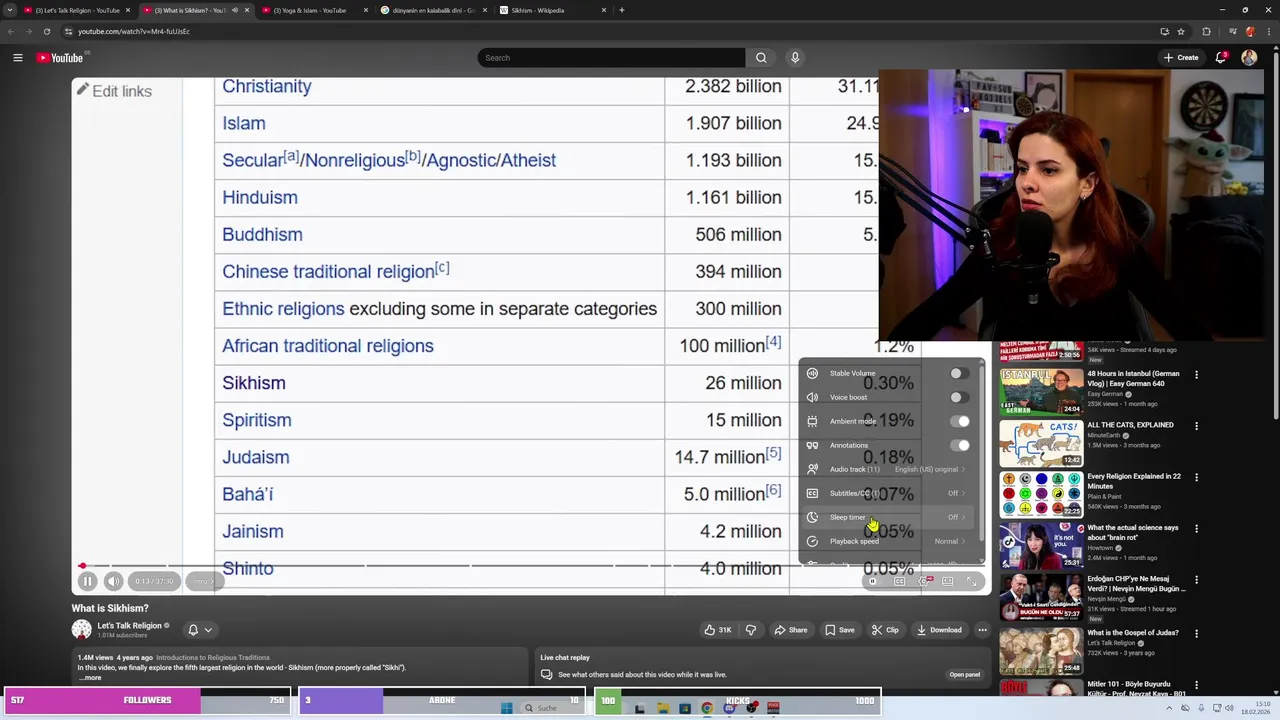Click the search magnifier button
This screenshot has height=720, width=1280.
click(761, 58)
